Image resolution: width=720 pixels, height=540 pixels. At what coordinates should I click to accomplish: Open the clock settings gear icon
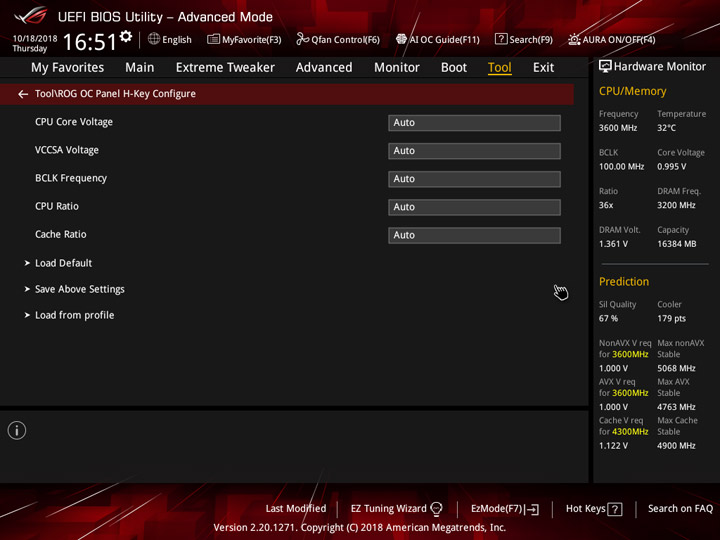(x=126, y=36)
